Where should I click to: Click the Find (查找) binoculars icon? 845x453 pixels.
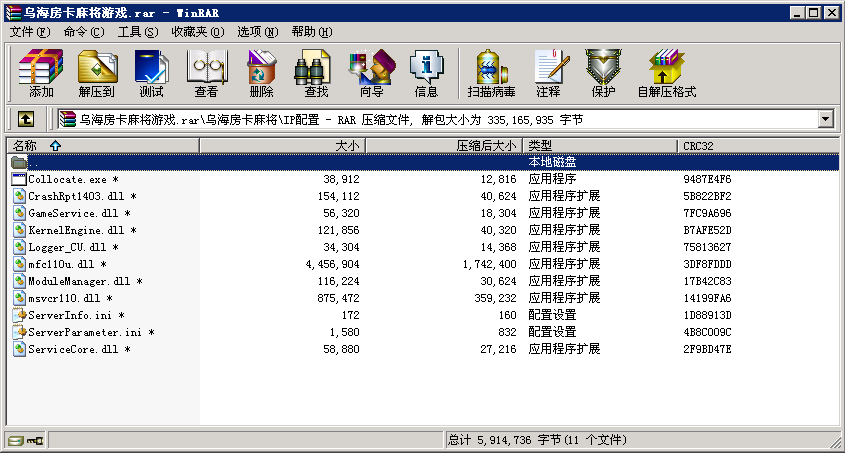(x=316, y=73)
